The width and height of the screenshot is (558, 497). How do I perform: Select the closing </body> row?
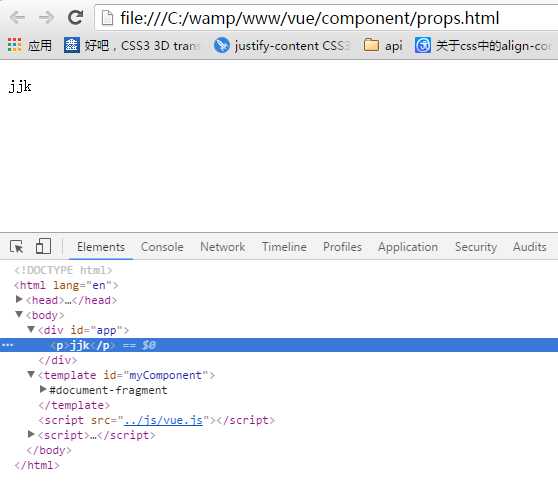49,450
